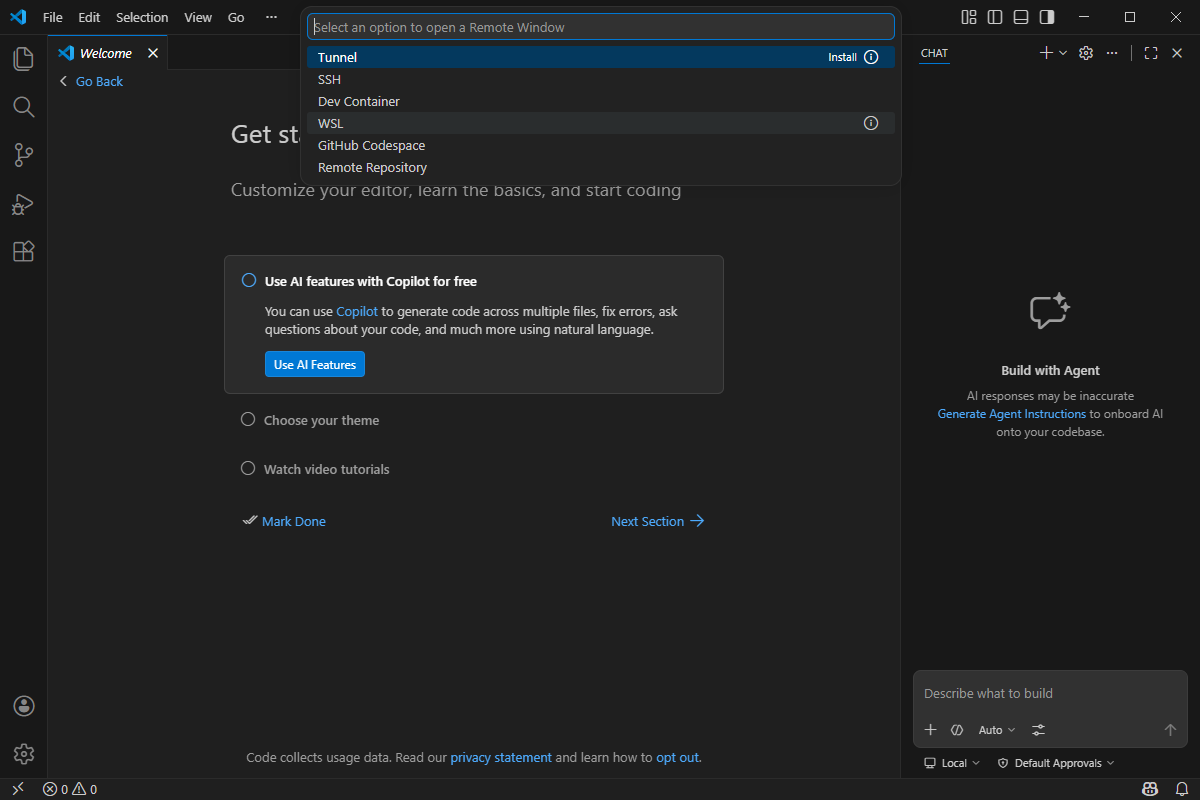
Task: Open chat settings gear icon
Action: tap(1086, 53)
